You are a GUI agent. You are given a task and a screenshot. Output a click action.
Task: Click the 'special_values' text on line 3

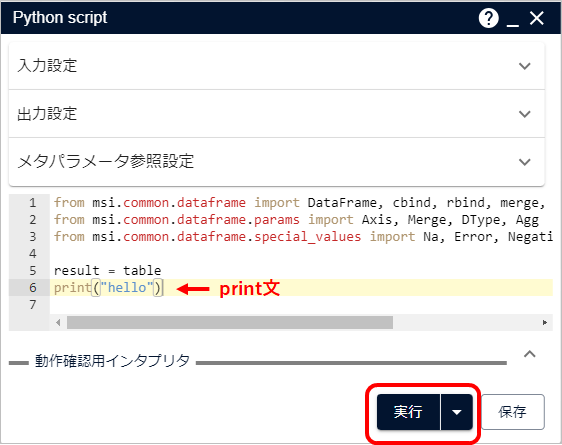point(308,237)
